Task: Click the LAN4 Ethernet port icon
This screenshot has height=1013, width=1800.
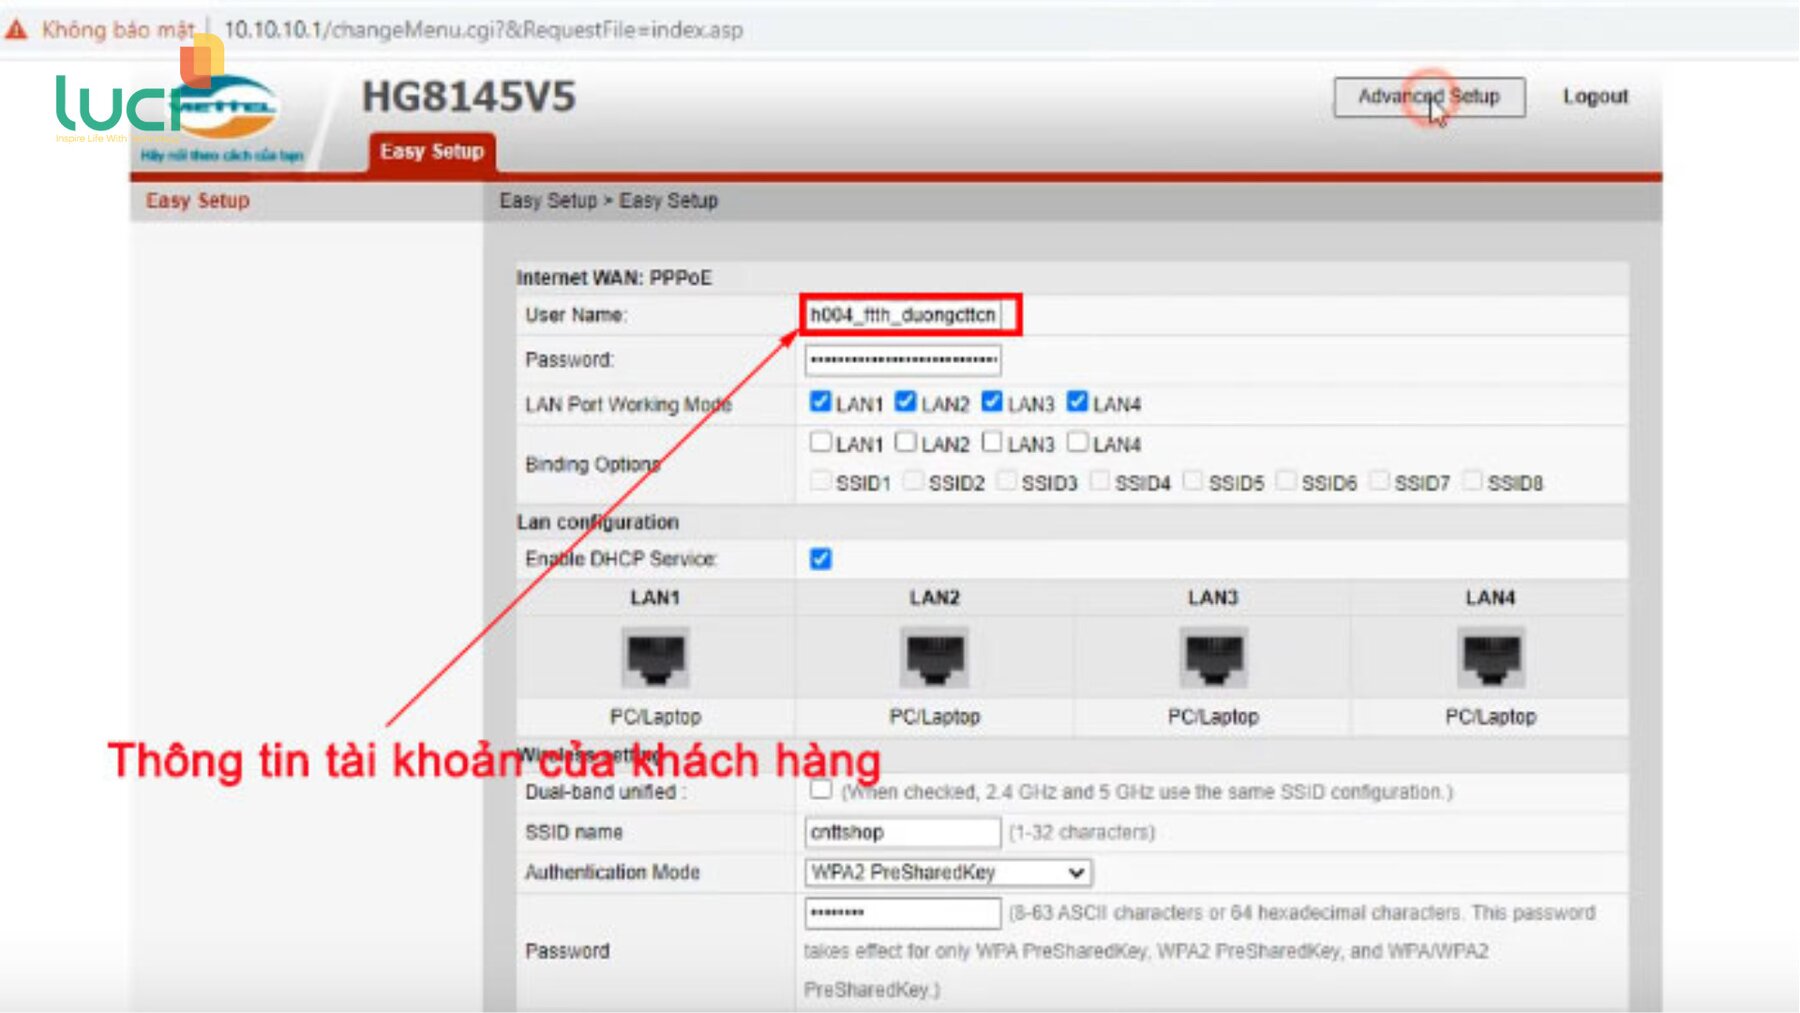Action: tap(1490, 657)
